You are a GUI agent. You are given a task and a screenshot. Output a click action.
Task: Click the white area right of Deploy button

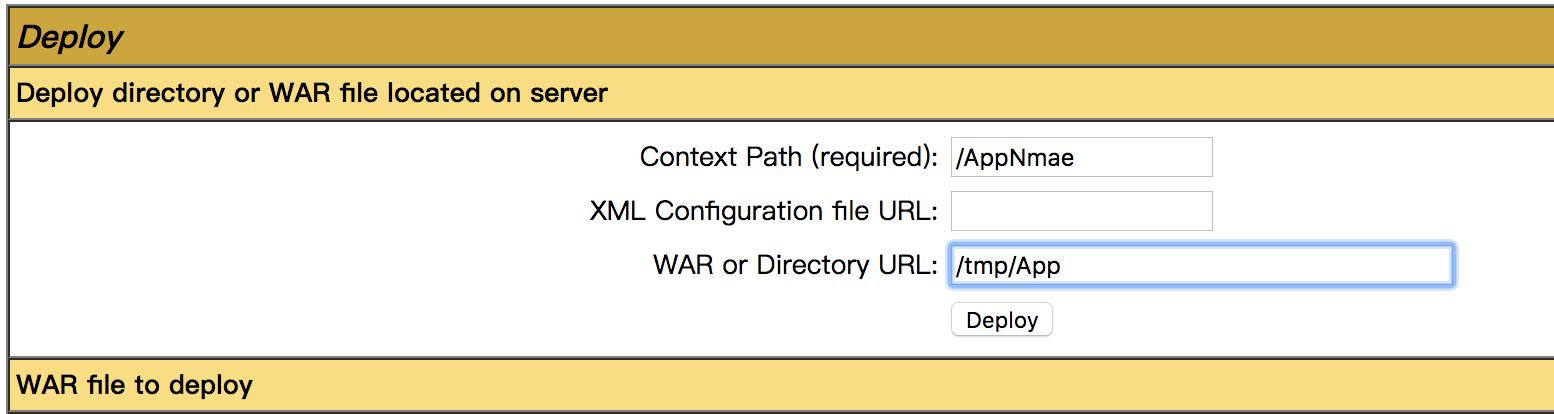pyautogui.click(x=1300, y=320)
